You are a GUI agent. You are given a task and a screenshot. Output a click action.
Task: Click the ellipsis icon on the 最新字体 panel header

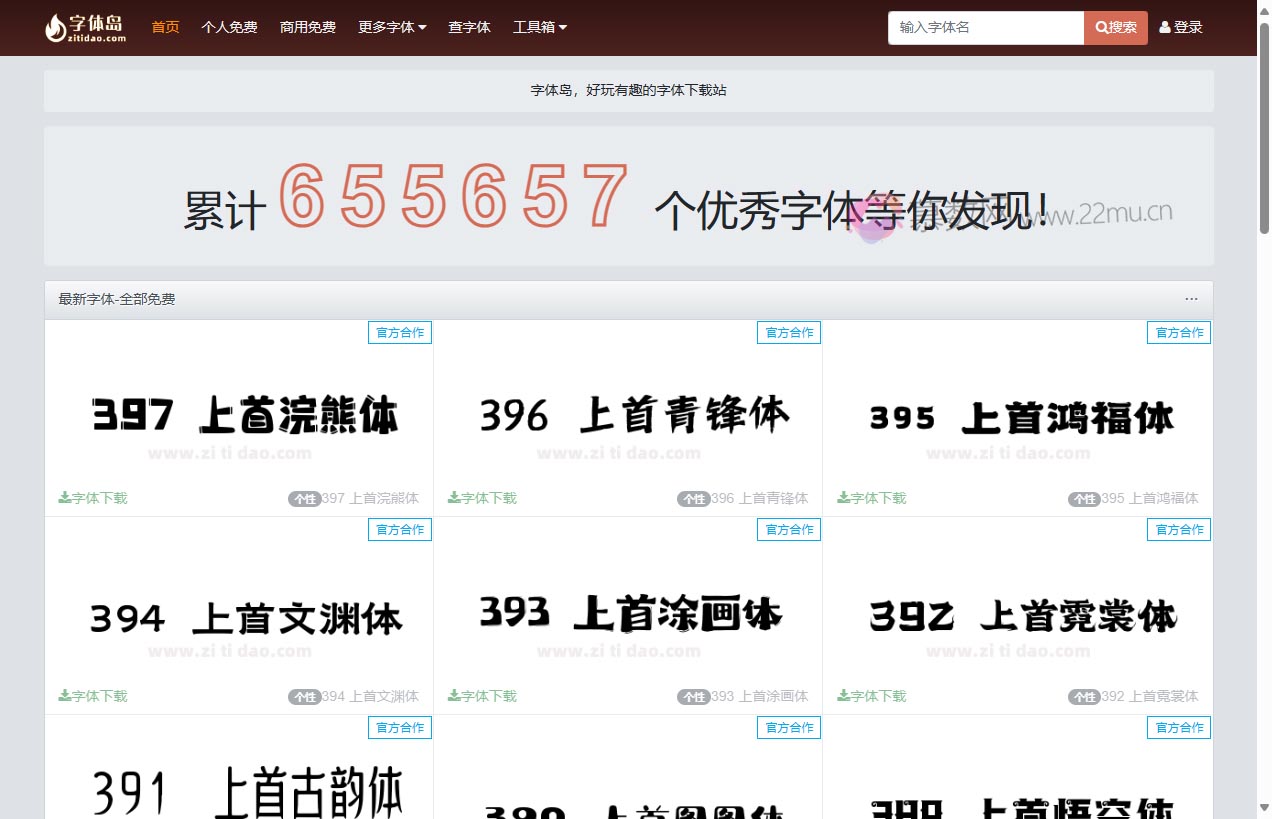point(1191,298)
